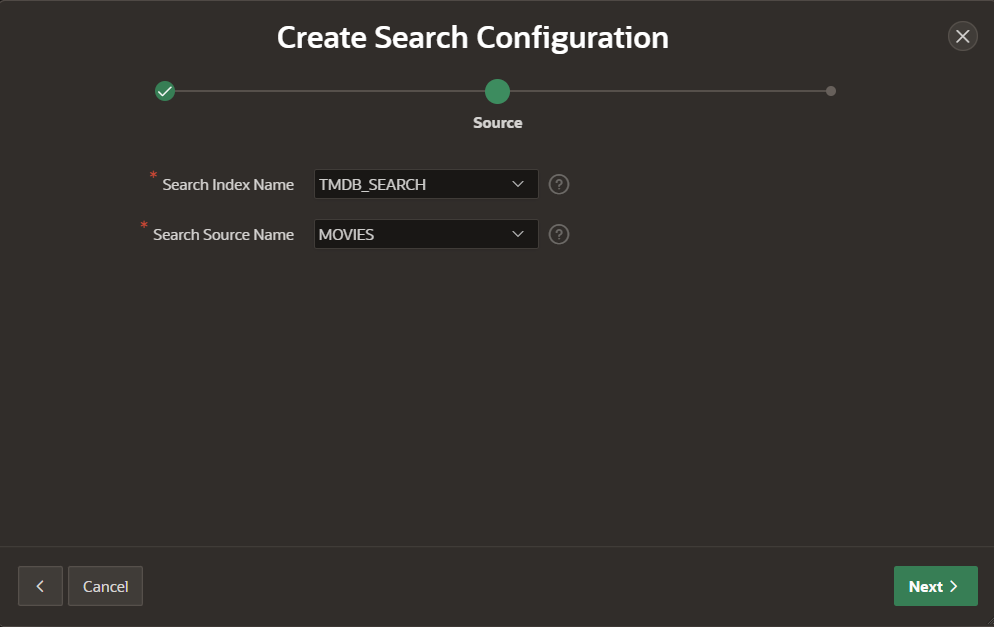This screenshot has width=994, height=627.
Task: Expand the MOVIES selector chevron
Action: [519, 234]
